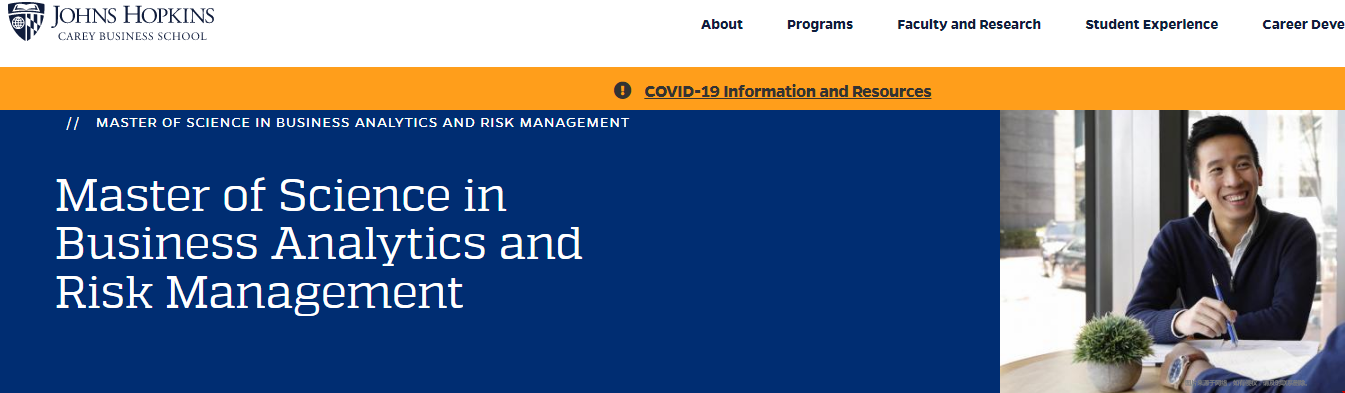1345x393 pixels.
Task: Click the blue pen in student's hand
Action: 1224,310
